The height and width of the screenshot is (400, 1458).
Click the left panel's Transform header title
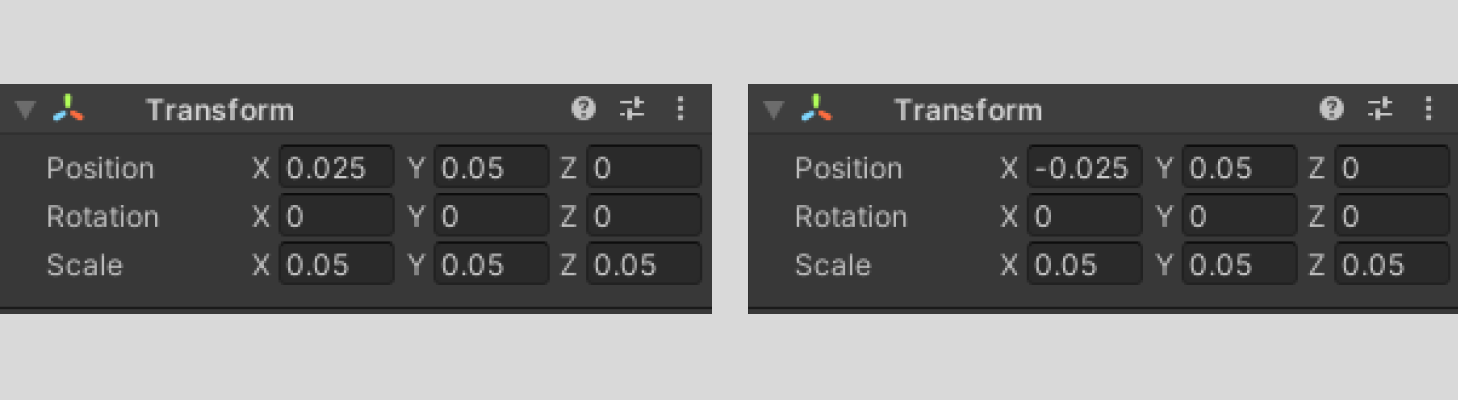220,110
